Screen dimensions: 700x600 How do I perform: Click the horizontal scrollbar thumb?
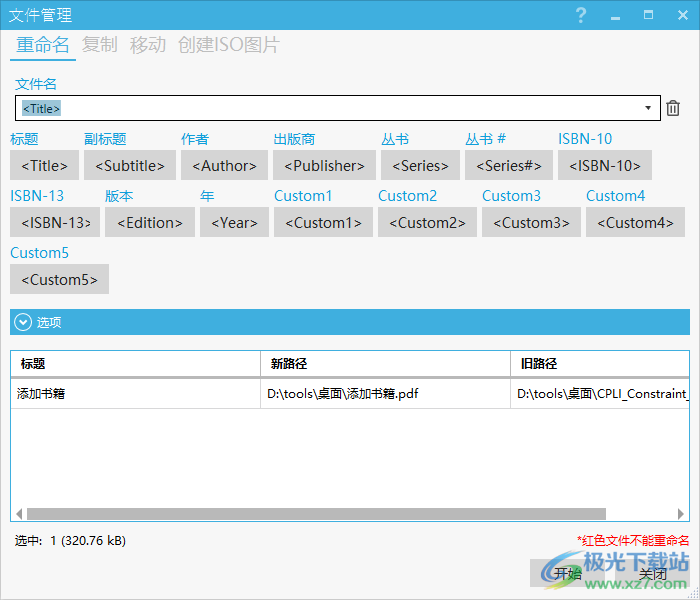tap(316, 514)
